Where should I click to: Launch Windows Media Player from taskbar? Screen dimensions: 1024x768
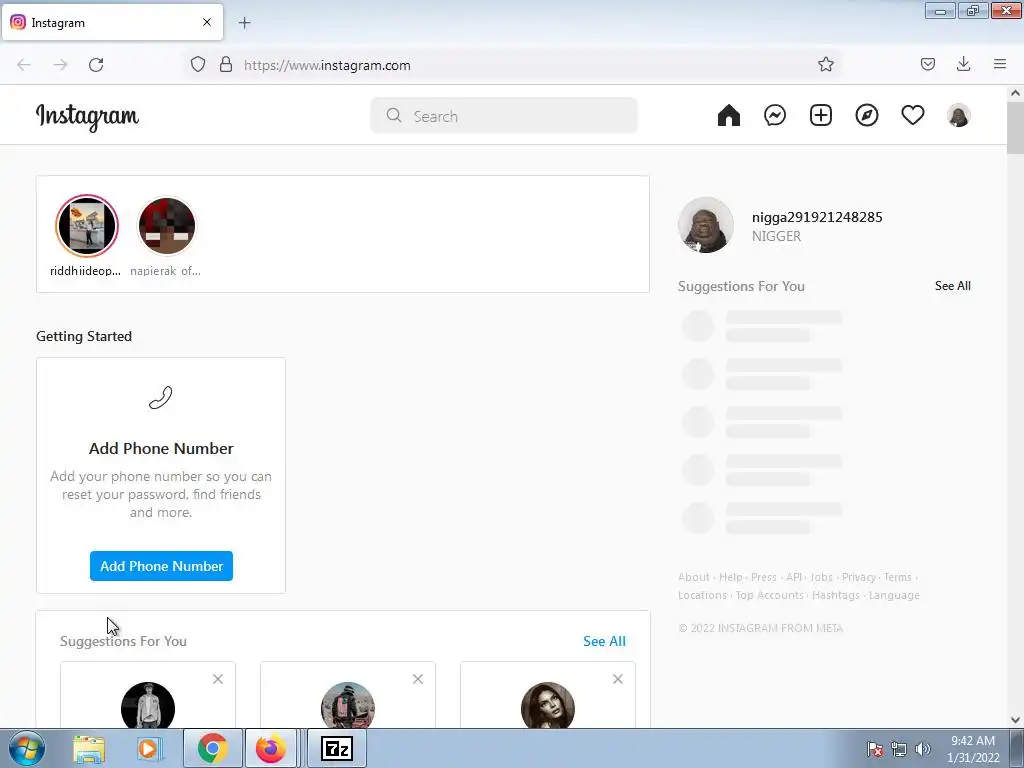pos(150,748)
